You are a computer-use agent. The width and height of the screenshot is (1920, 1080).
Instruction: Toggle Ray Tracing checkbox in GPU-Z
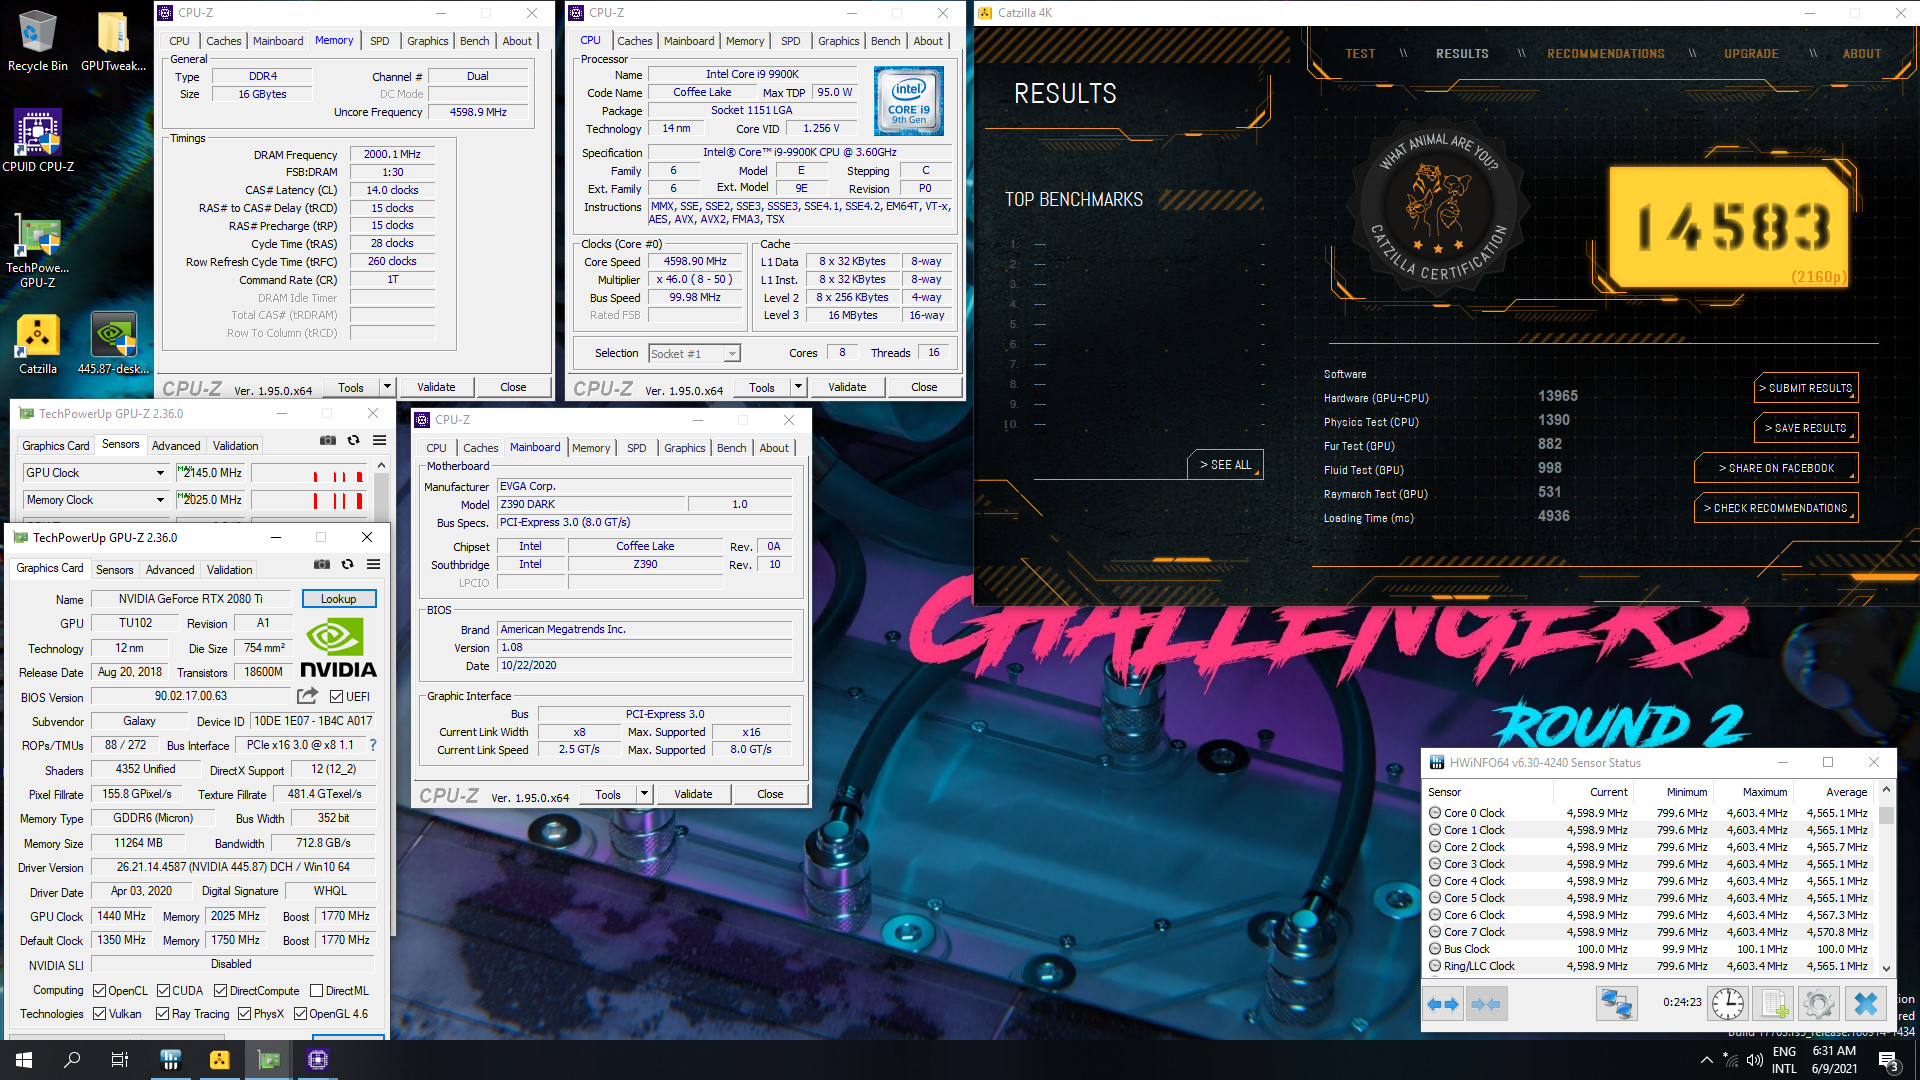tap(163, 1014)
